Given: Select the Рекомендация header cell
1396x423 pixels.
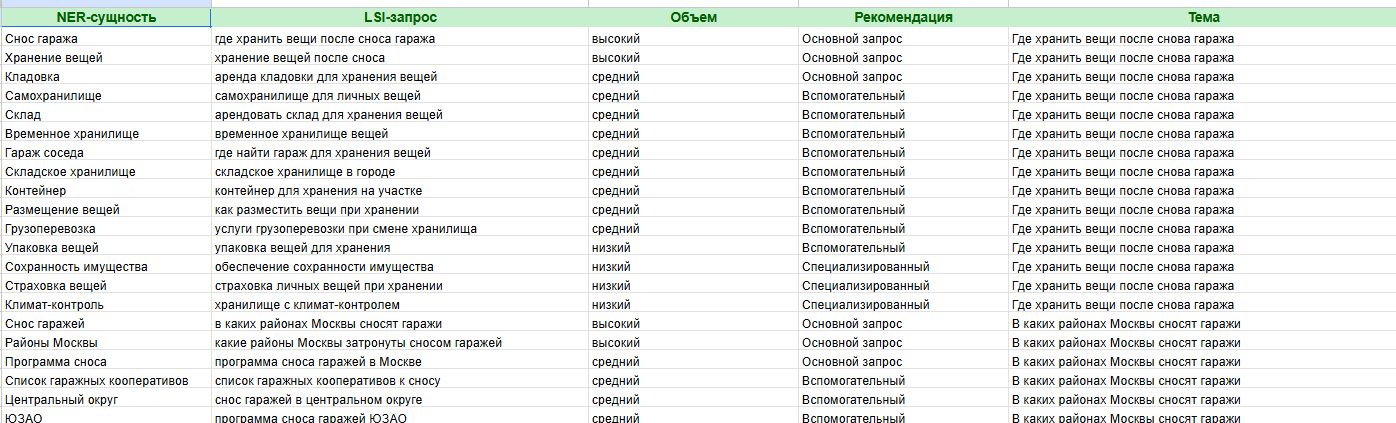Looking at the screenshot, I should [903, 18].
